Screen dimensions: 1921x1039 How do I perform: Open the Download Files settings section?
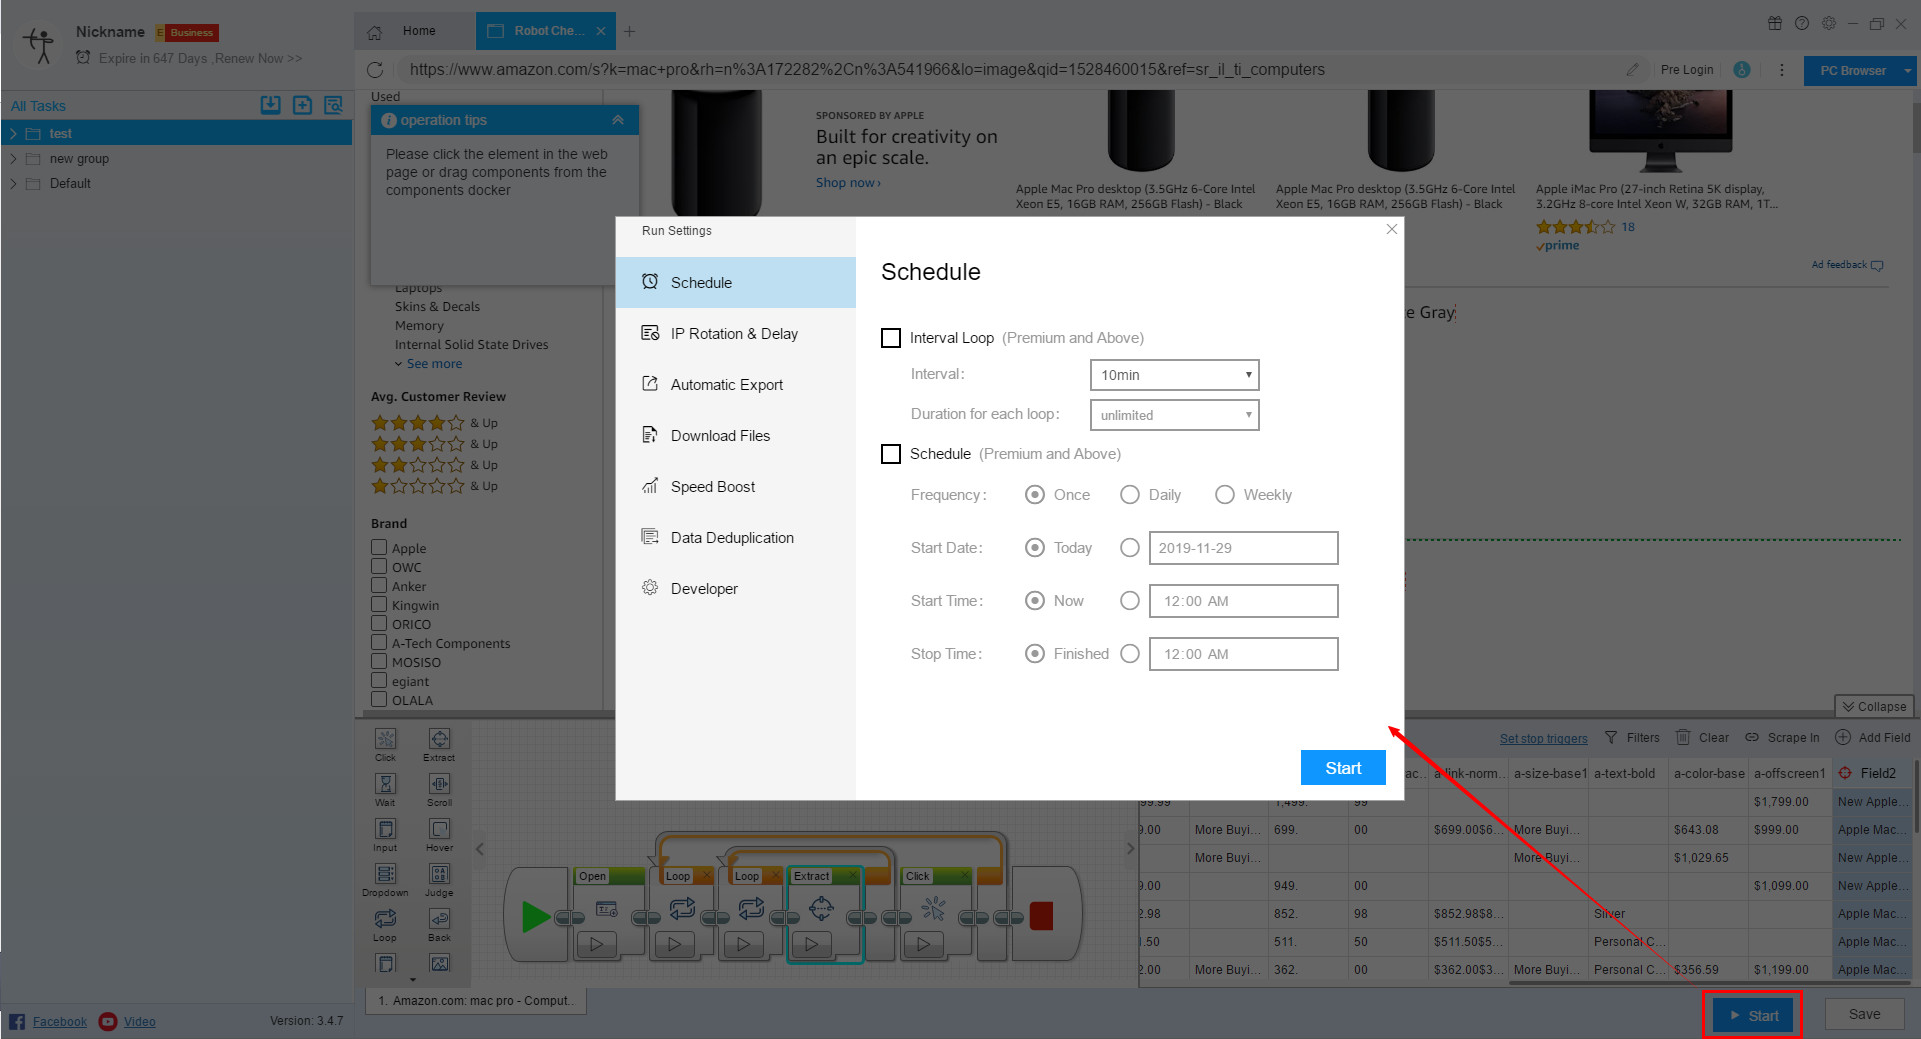(720, 435)
